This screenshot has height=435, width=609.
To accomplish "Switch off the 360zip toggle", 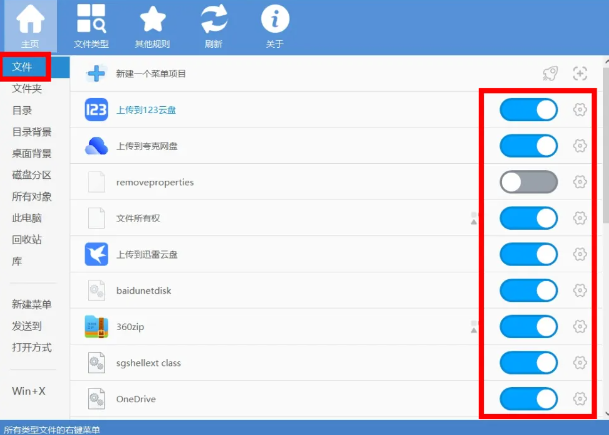I will (x=528, y=326).
